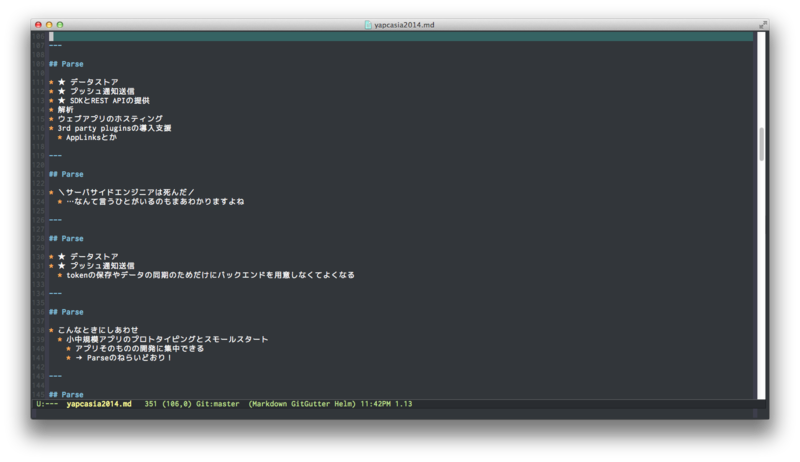This screenshot has width=800, height=462.
Task: Click the '## Parse' heading above '＼サーバサイドエンジニアは死んだ／'
Action: (x=66, y=174)
